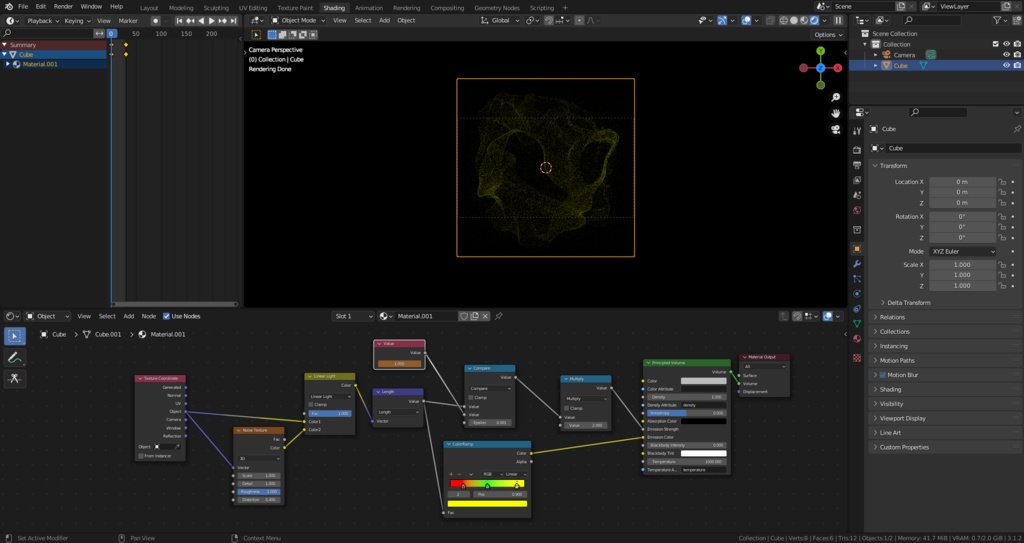Pause viewport render preview
The height and width of the screenshot is (543, 1024).
coord(839,20)
